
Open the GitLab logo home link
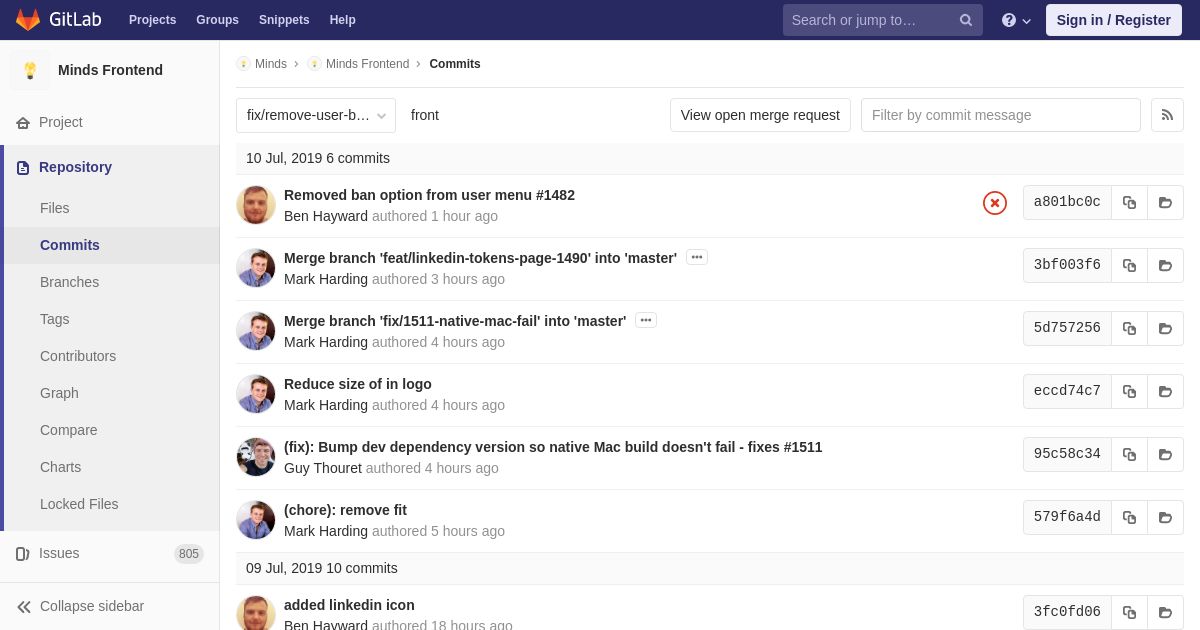tap(57, 20)
